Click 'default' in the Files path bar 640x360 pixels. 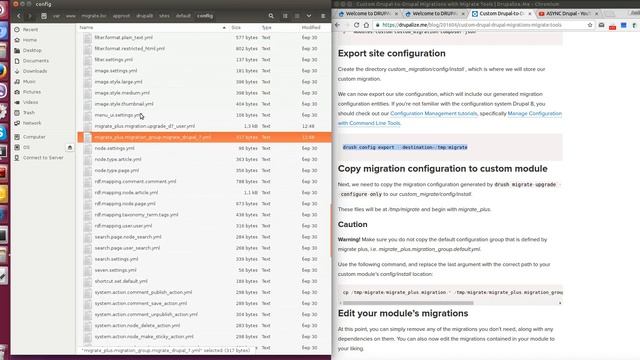[x=183, y=16]
